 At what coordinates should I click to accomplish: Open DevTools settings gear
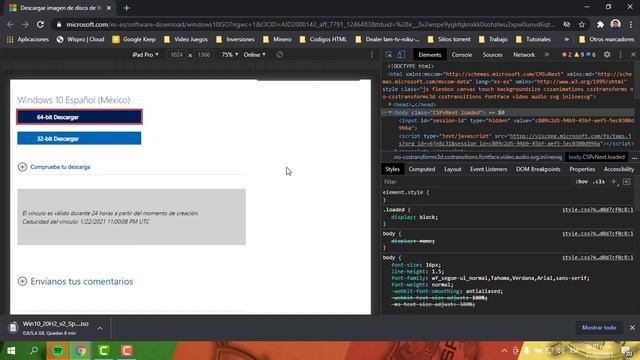[607, 55]
